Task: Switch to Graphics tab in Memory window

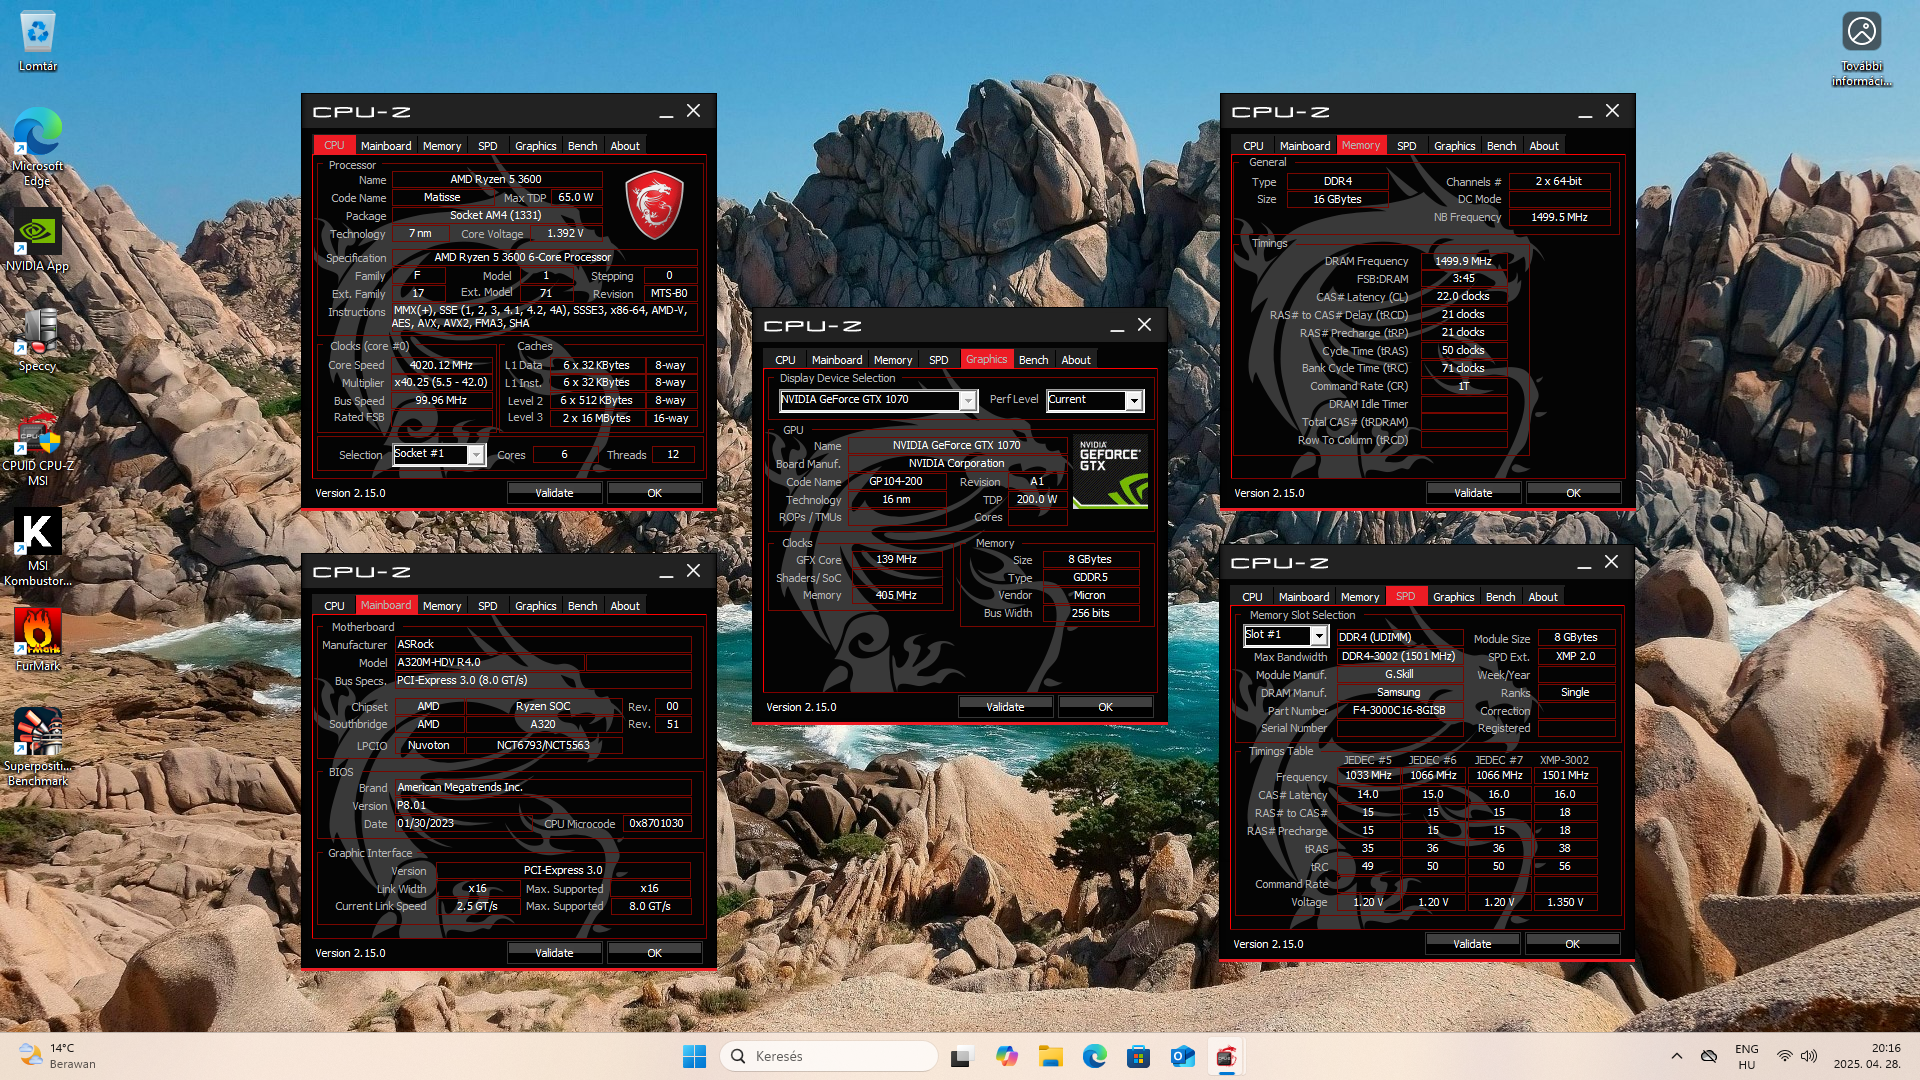Action: coord(1454,146)
